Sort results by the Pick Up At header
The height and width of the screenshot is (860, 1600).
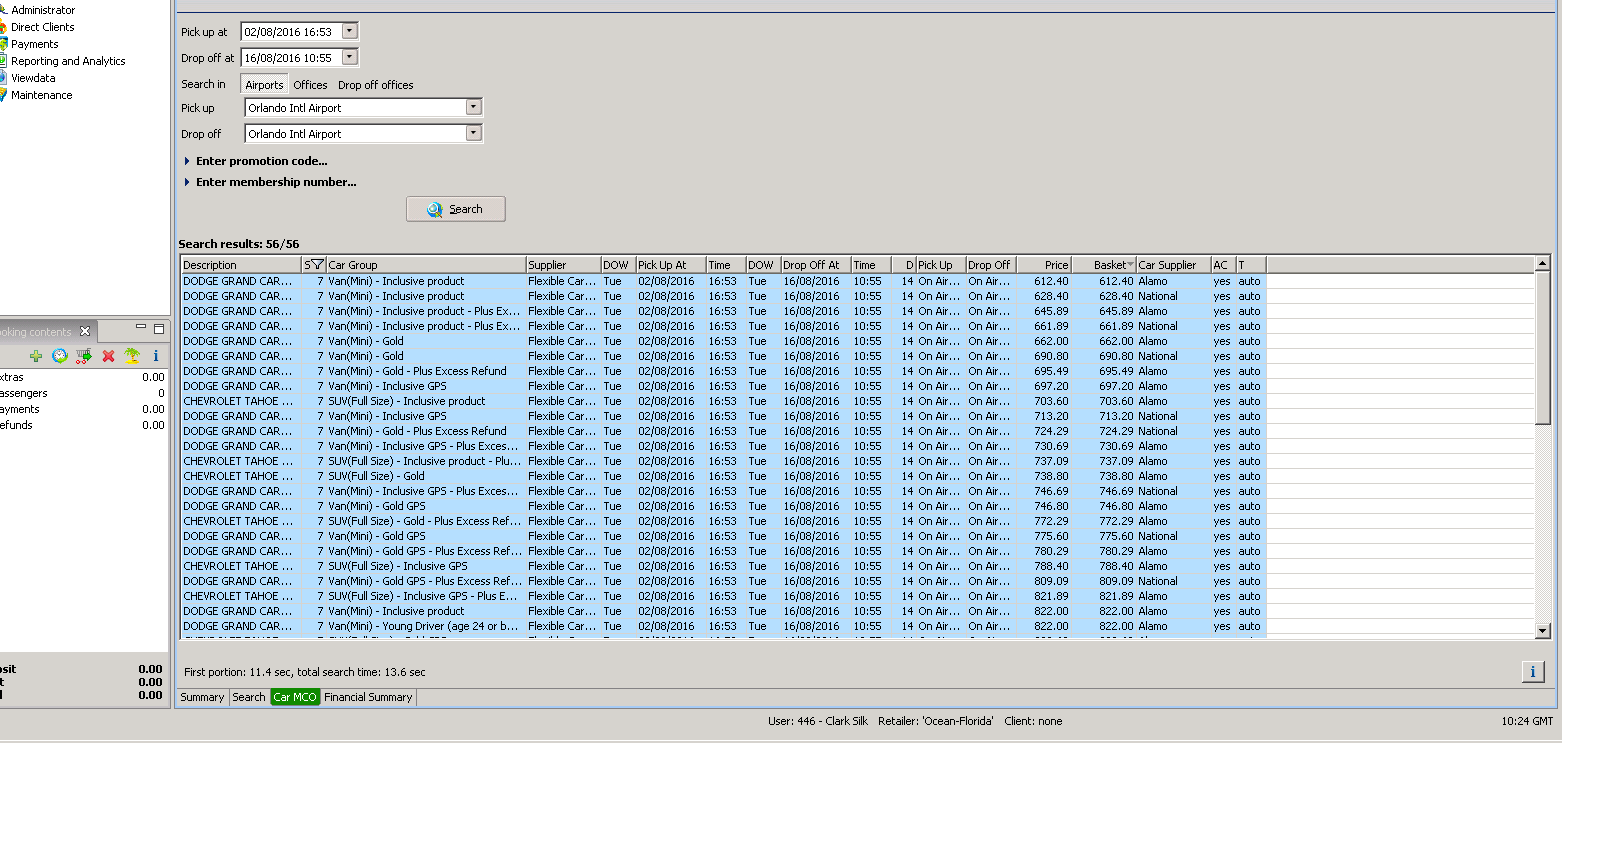(x=671, y=265)
